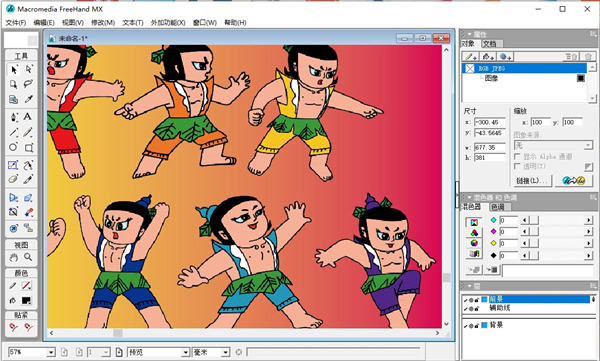This screenshot has height=361, width=600.
Task: Select the Hand tool
Action: click(14, 257)
